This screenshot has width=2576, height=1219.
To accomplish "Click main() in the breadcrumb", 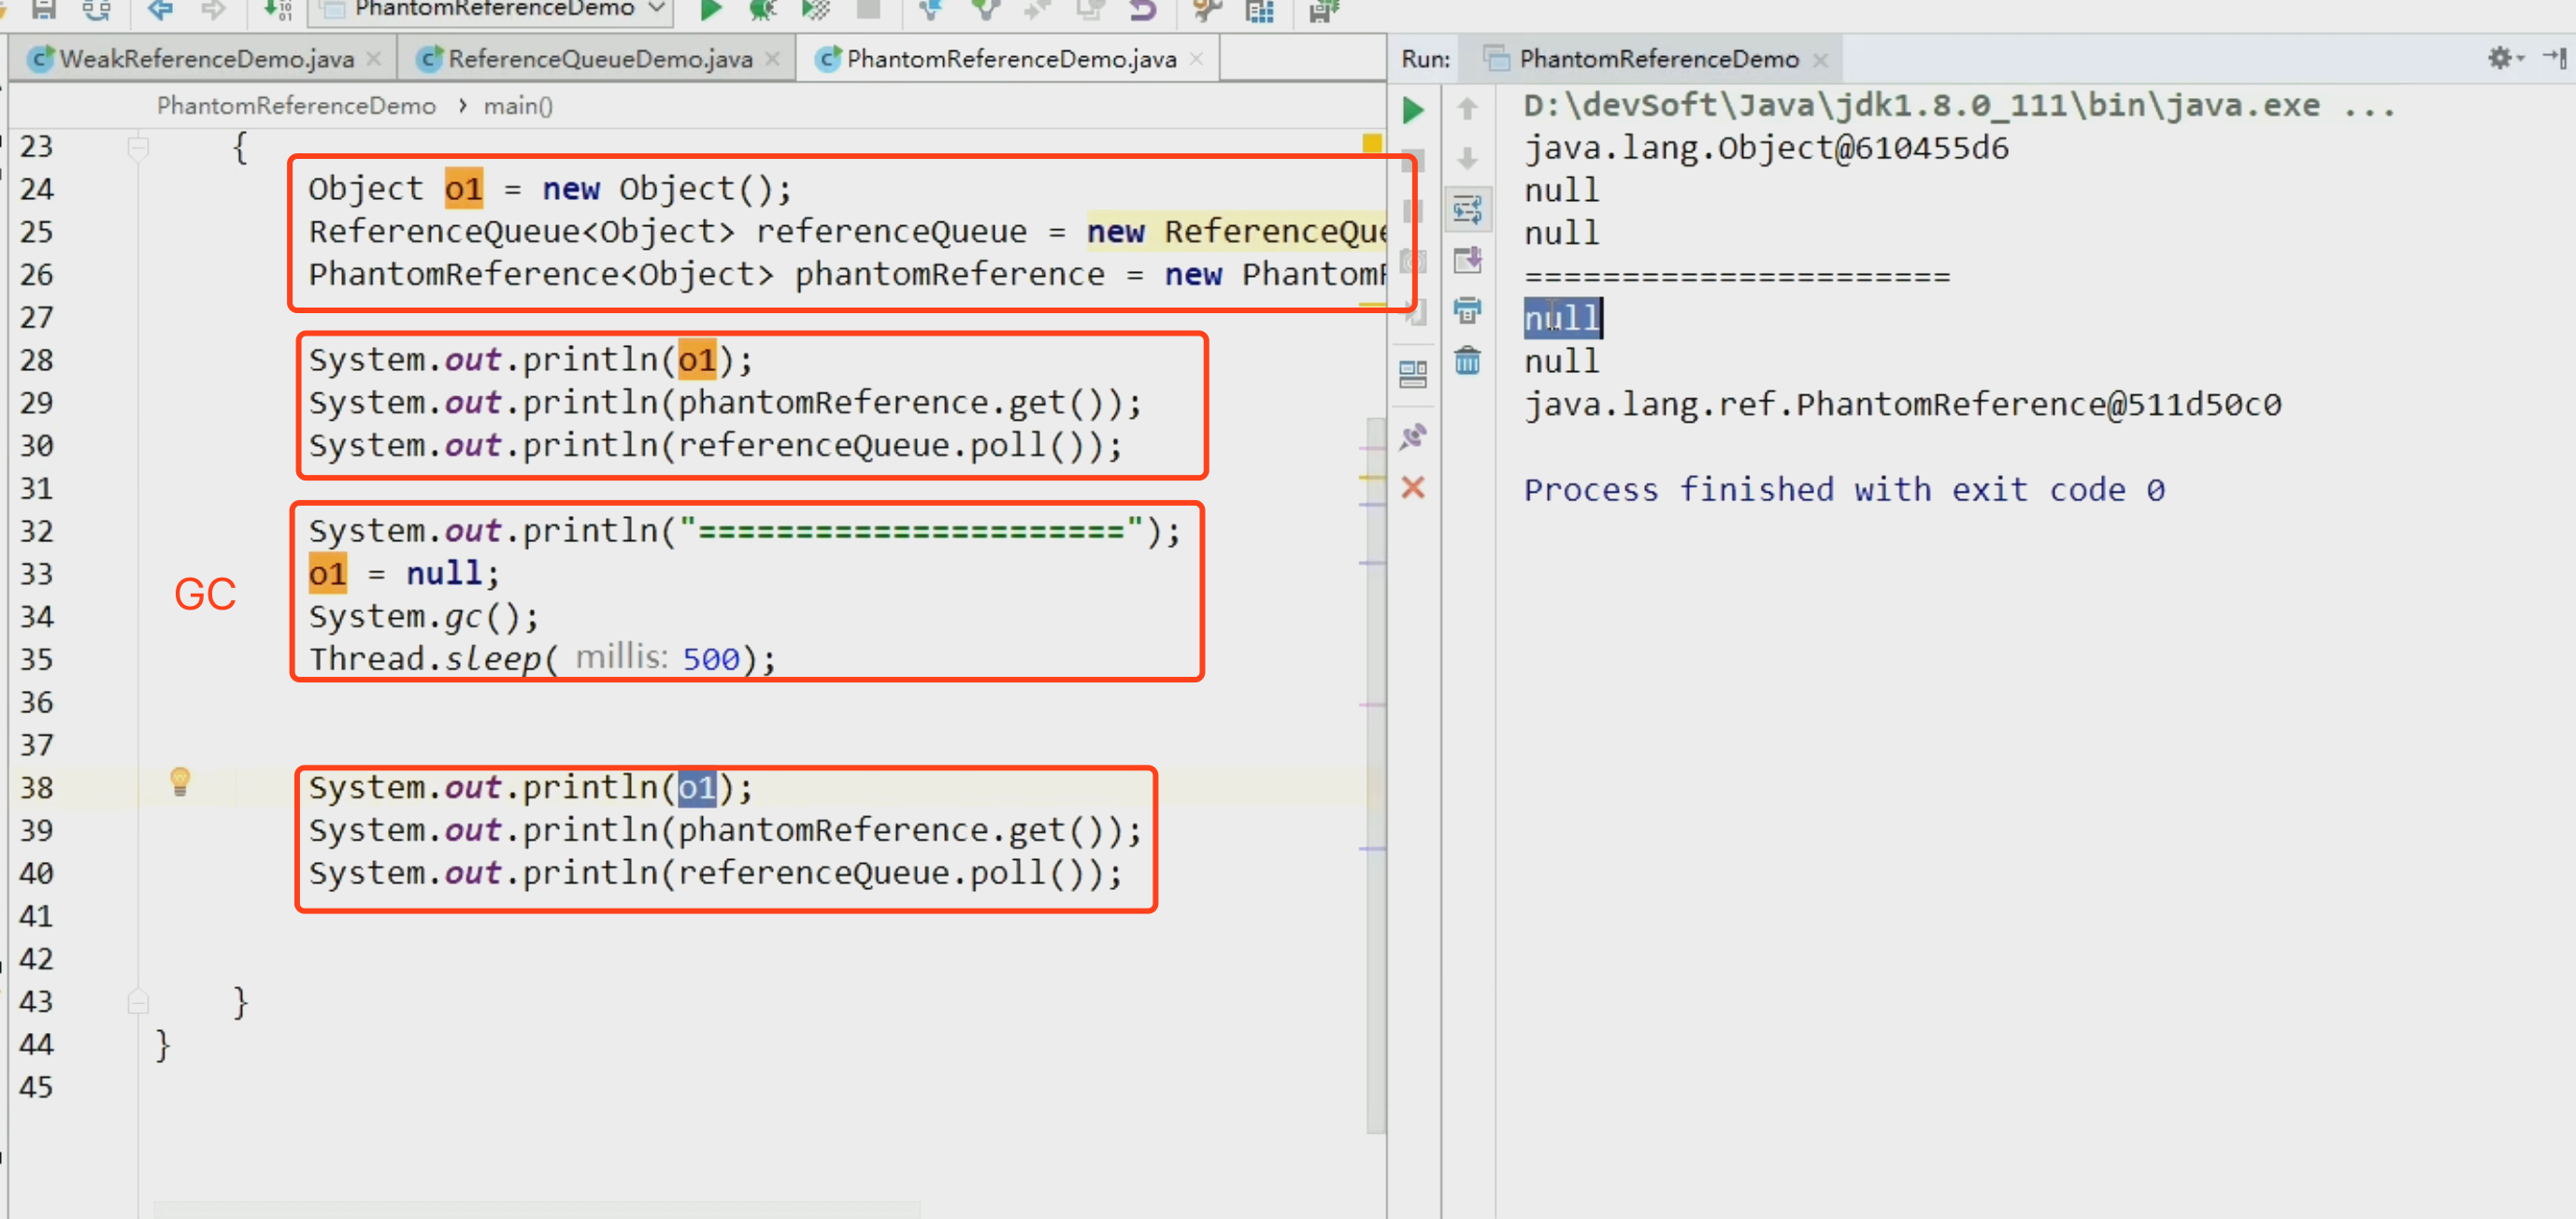I will click(518, 106).
